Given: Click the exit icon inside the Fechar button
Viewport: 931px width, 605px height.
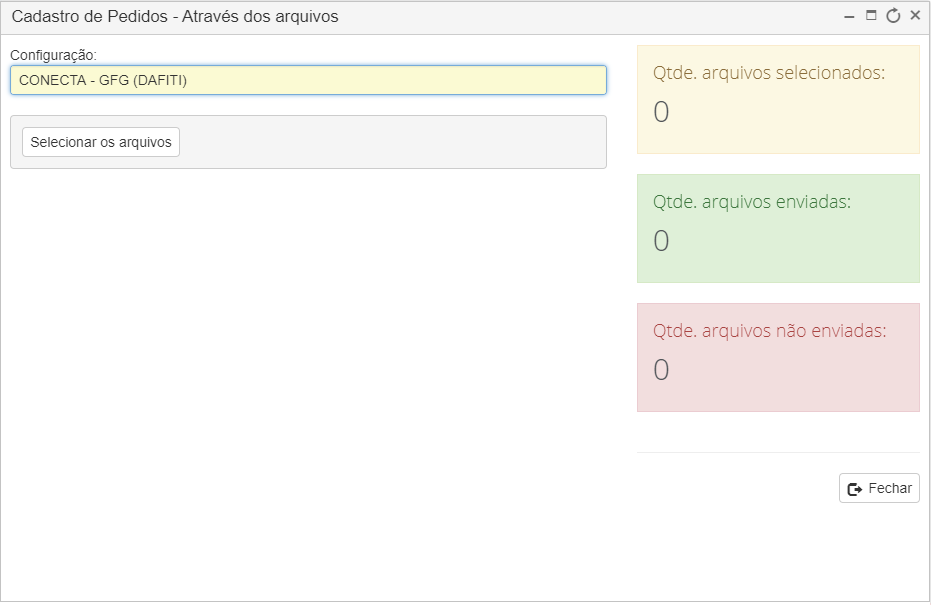Looking at the screenshot, I should click(855, 489).
